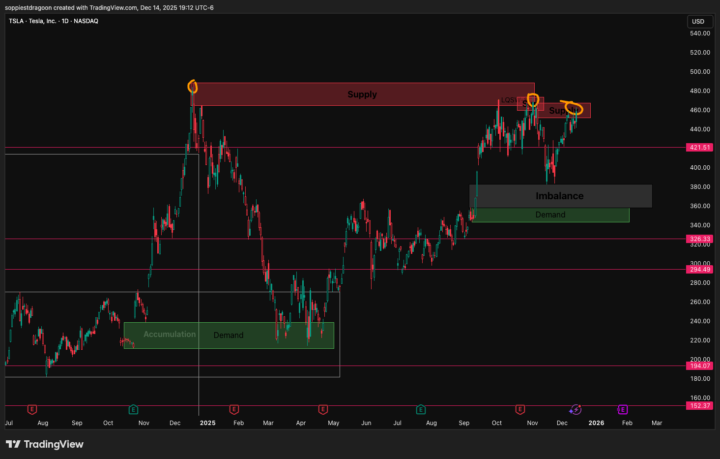Select the 326.33 price line label

(699, 239)
